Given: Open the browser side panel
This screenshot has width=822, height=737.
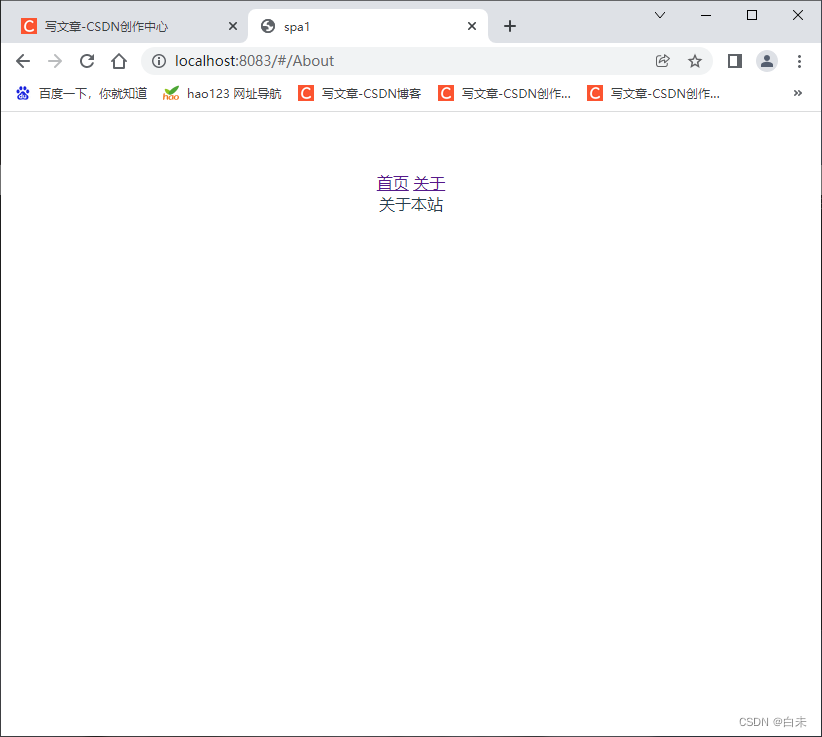Looking at the screenshot, I should point(735,61).
